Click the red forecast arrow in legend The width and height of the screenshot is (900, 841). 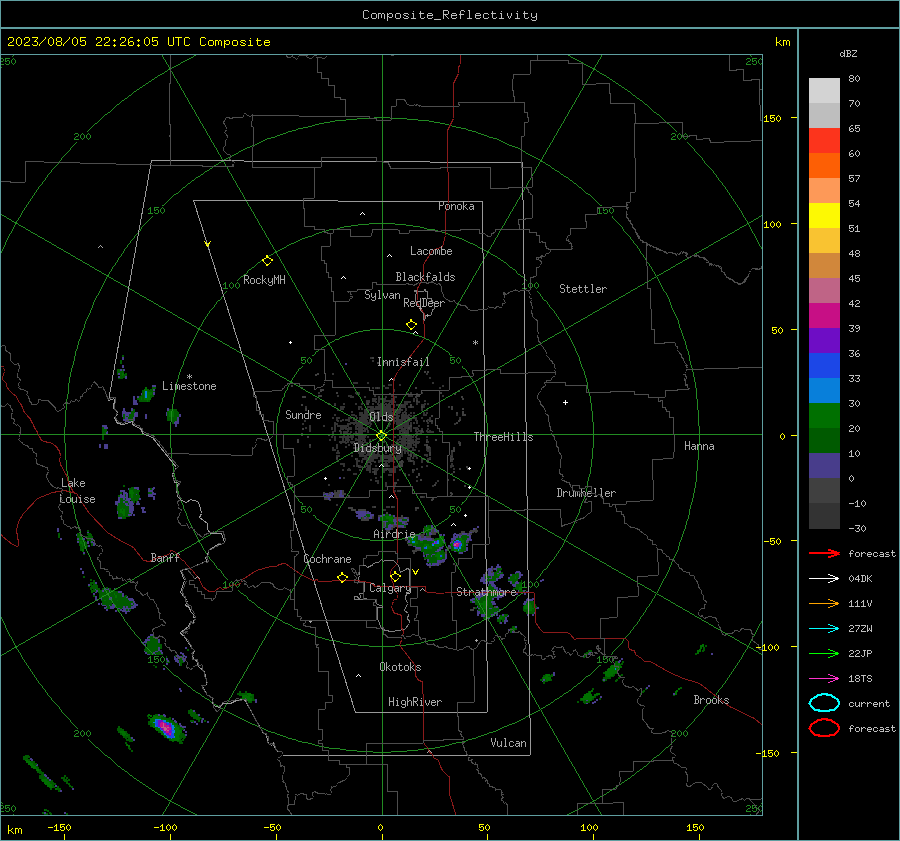tap(824, 553)
